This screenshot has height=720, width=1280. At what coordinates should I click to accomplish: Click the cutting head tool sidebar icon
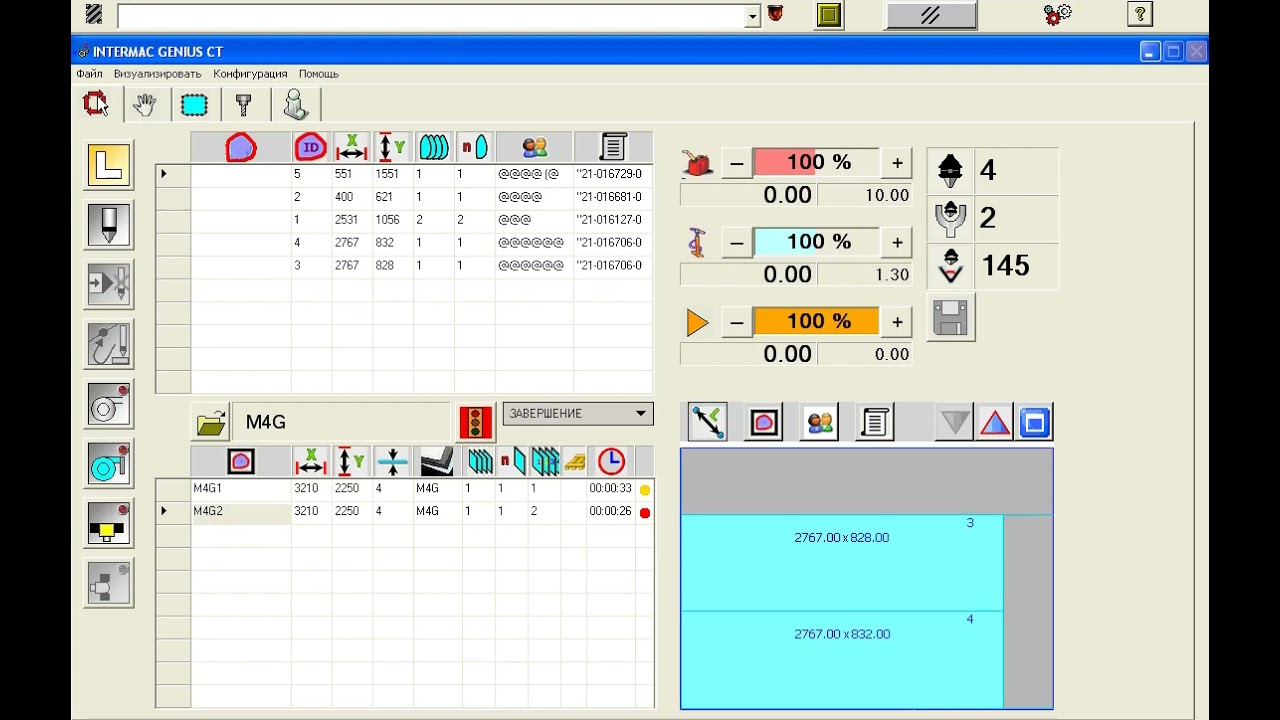tap(108, 224)
